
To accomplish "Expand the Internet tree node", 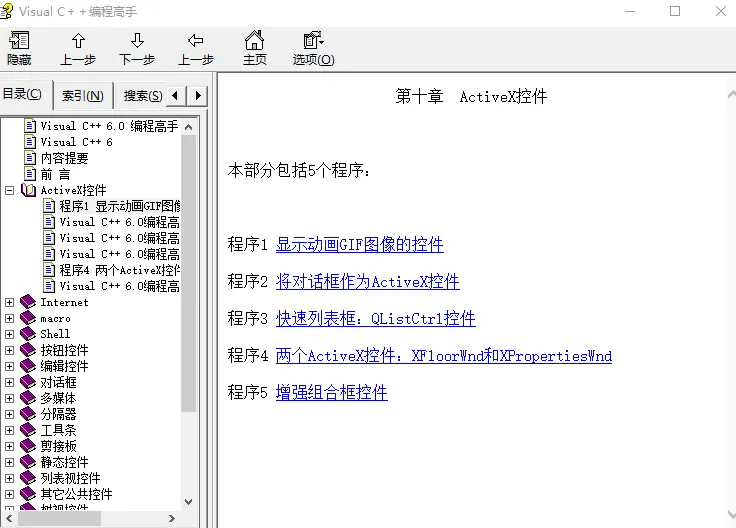I will tap(10, 302).
